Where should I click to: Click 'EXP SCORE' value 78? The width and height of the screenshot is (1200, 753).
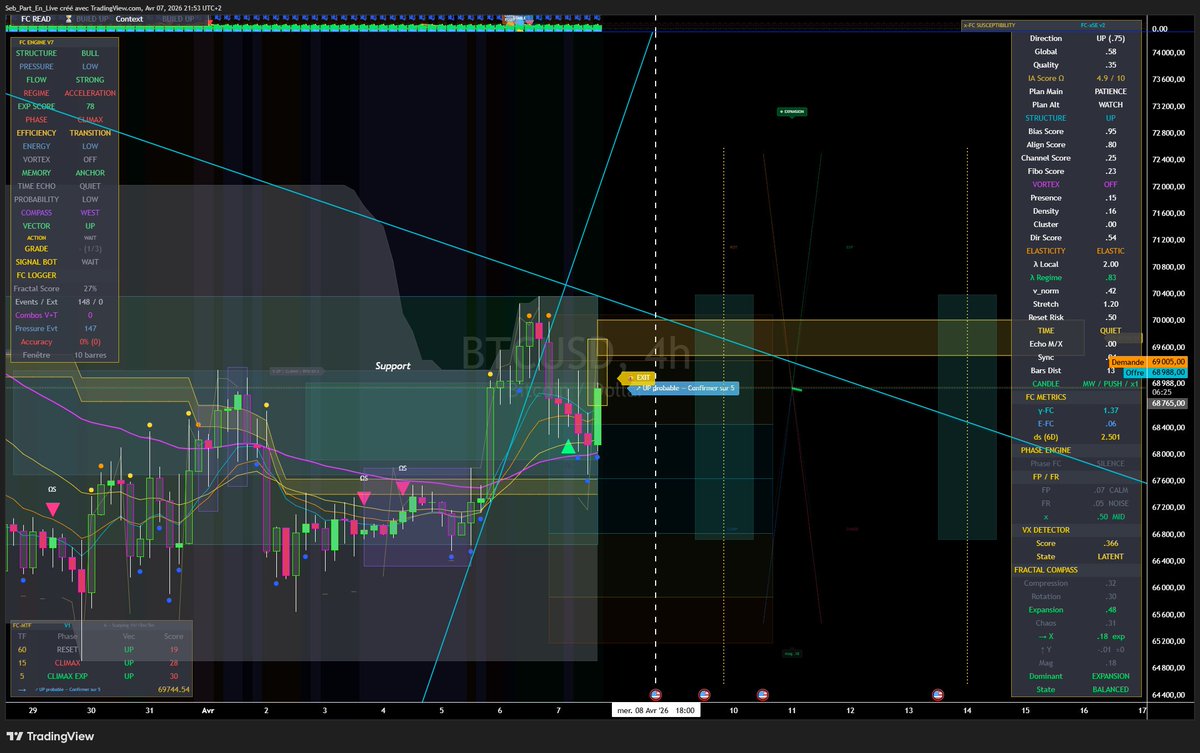90,106
